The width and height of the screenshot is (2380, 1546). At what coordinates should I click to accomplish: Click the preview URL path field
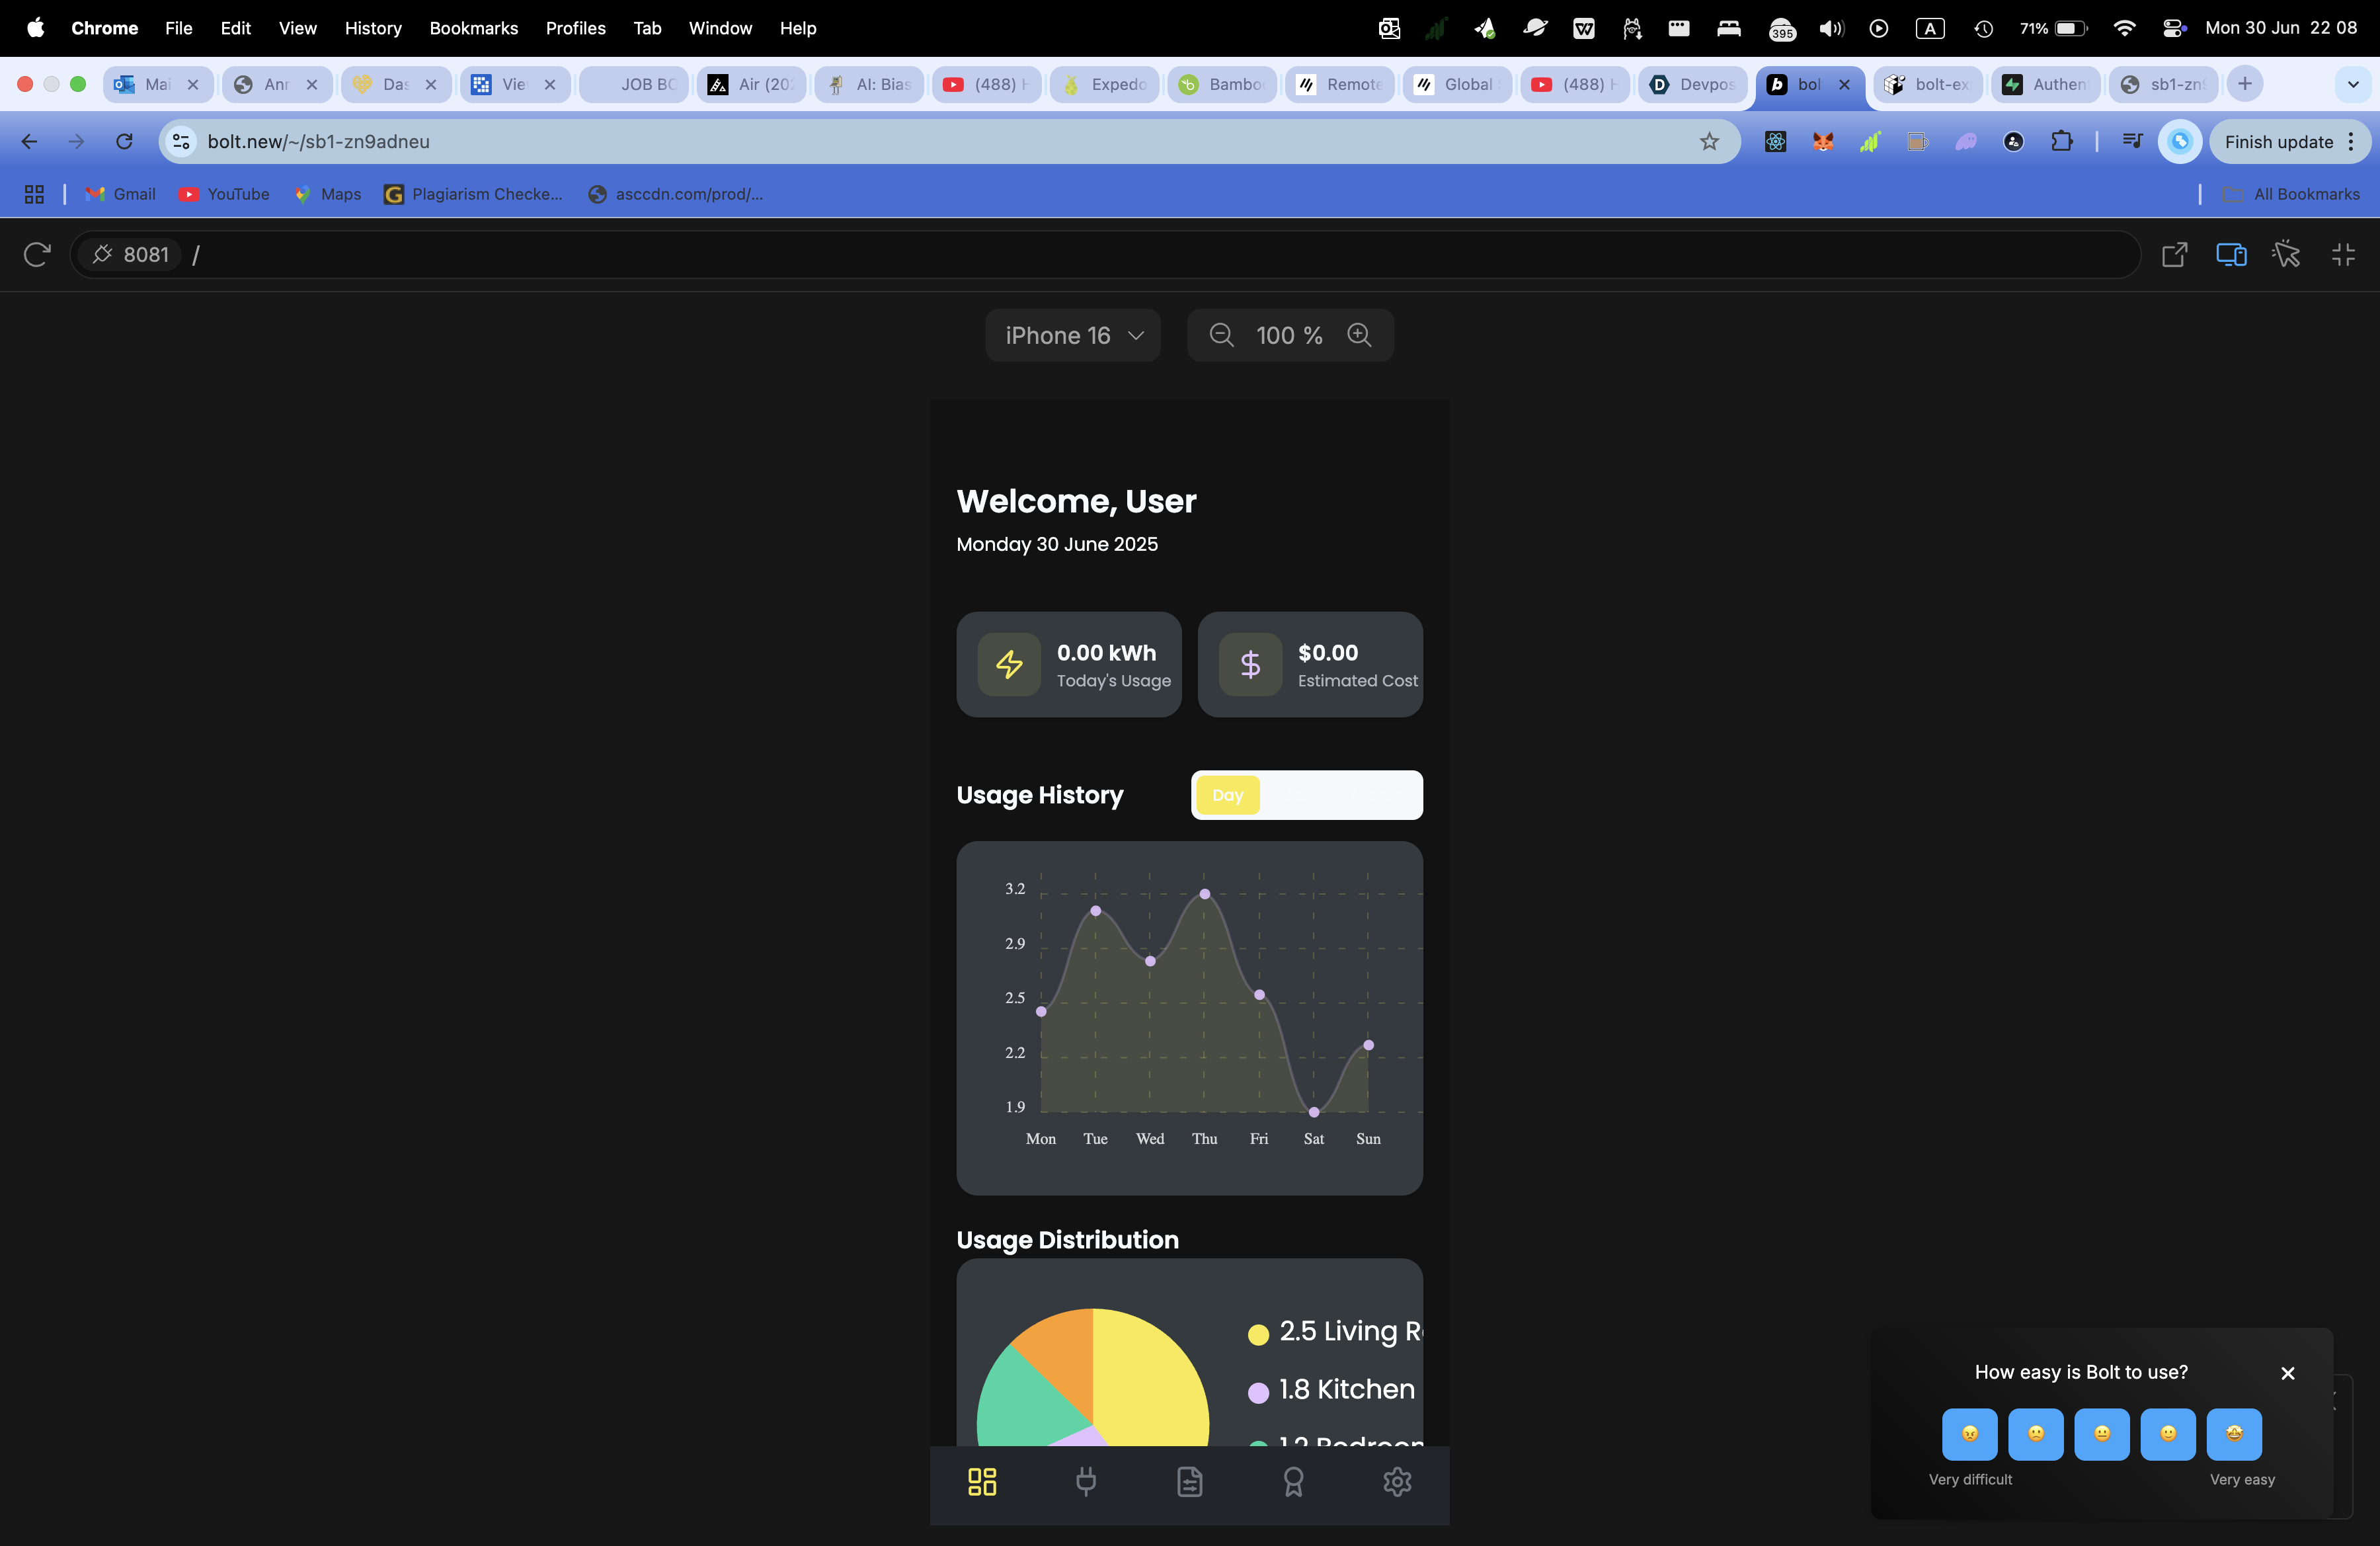pyautogui.click(x=1100, y=255)
